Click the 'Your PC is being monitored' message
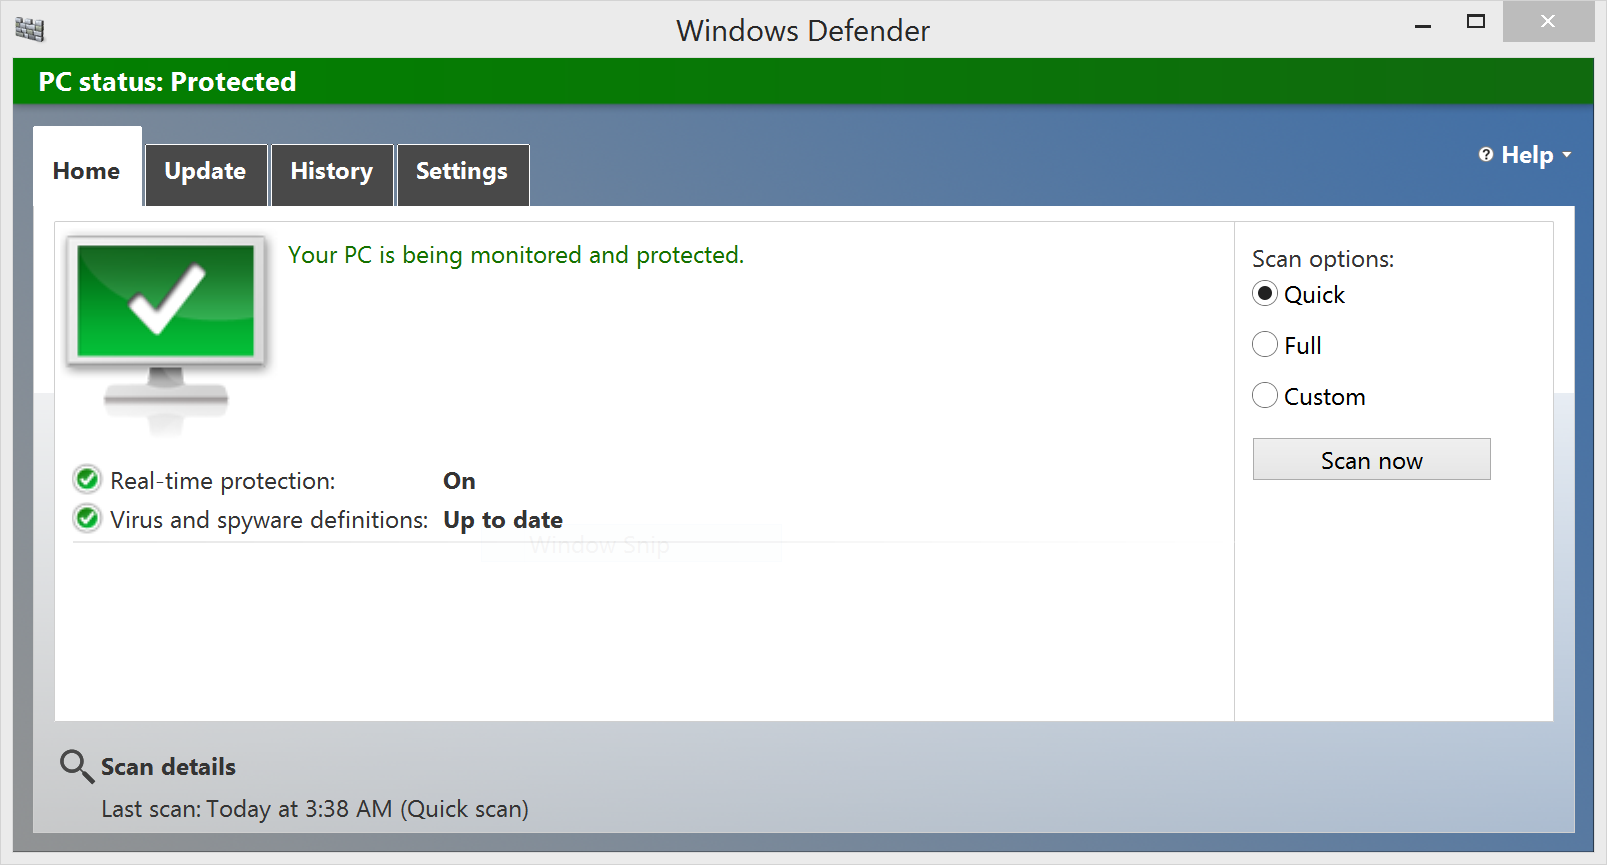Viewport: 1607px width, 865px height. [x=515, y=255]
